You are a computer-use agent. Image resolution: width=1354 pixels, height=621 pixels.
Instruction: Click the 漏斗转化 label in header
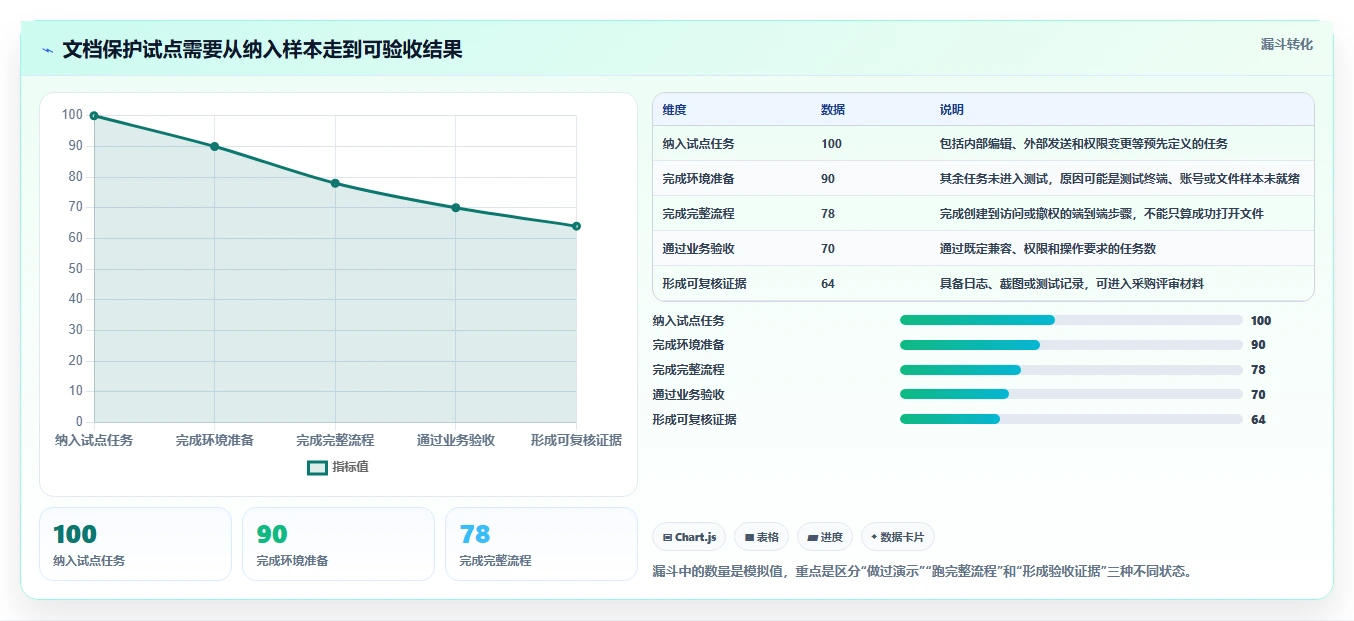1286,44
